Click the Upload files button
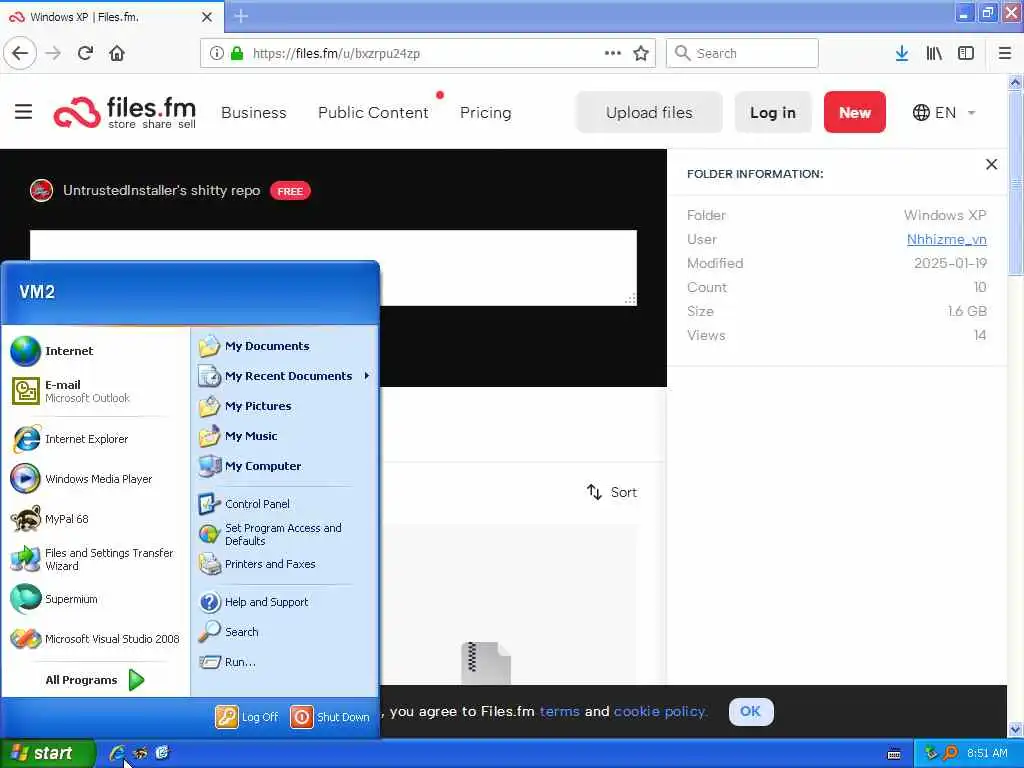This screenshot has width=1024, height=768. tap(648, 112)
